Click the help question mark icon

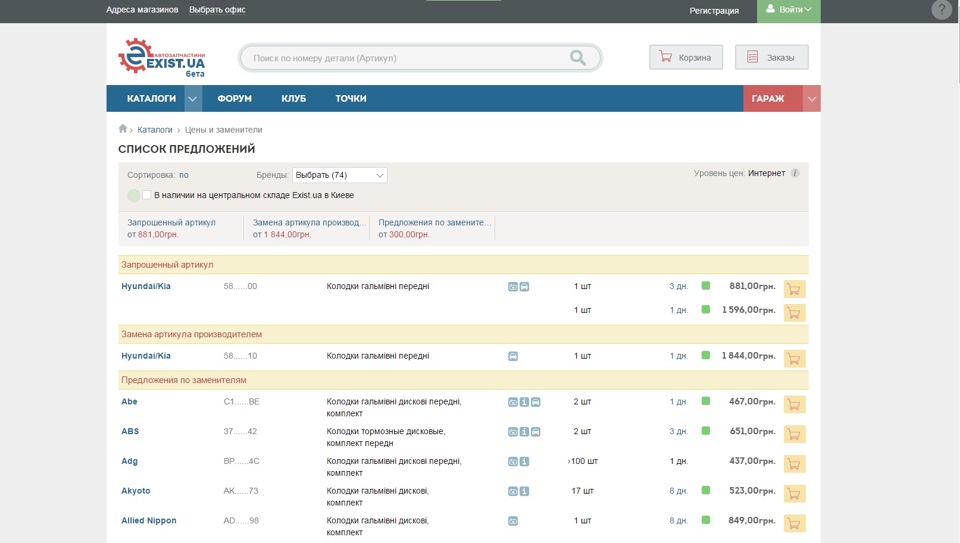(941, 10)
